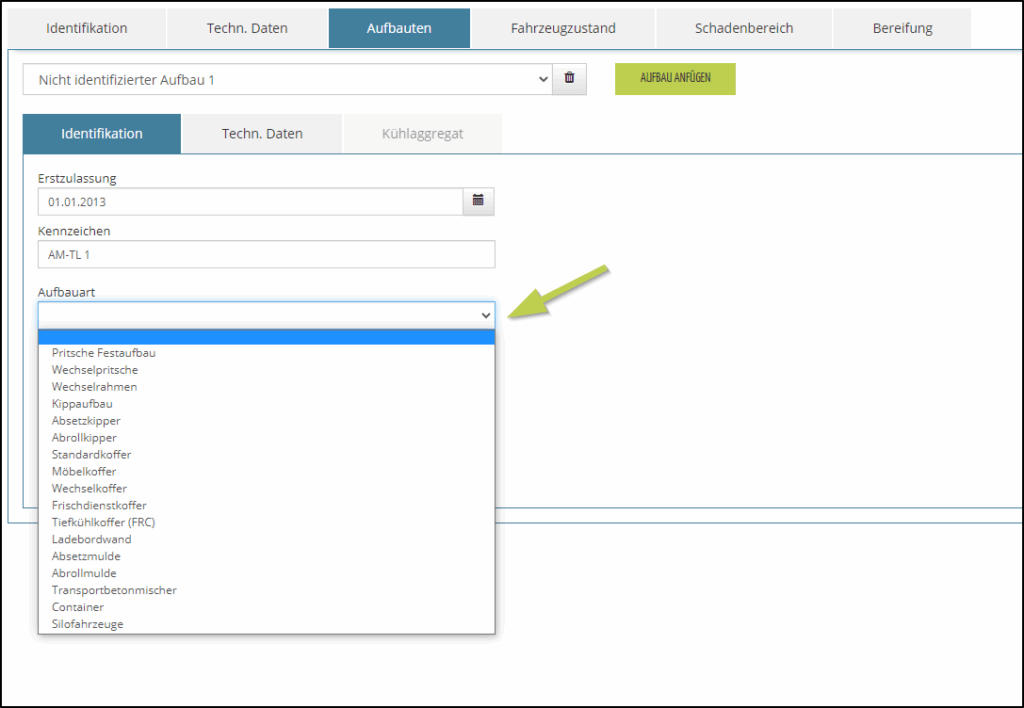The width and height of the screenshot is (1024, 708).
Task: Go to the Bereifung tab
Action: [901, 28]
